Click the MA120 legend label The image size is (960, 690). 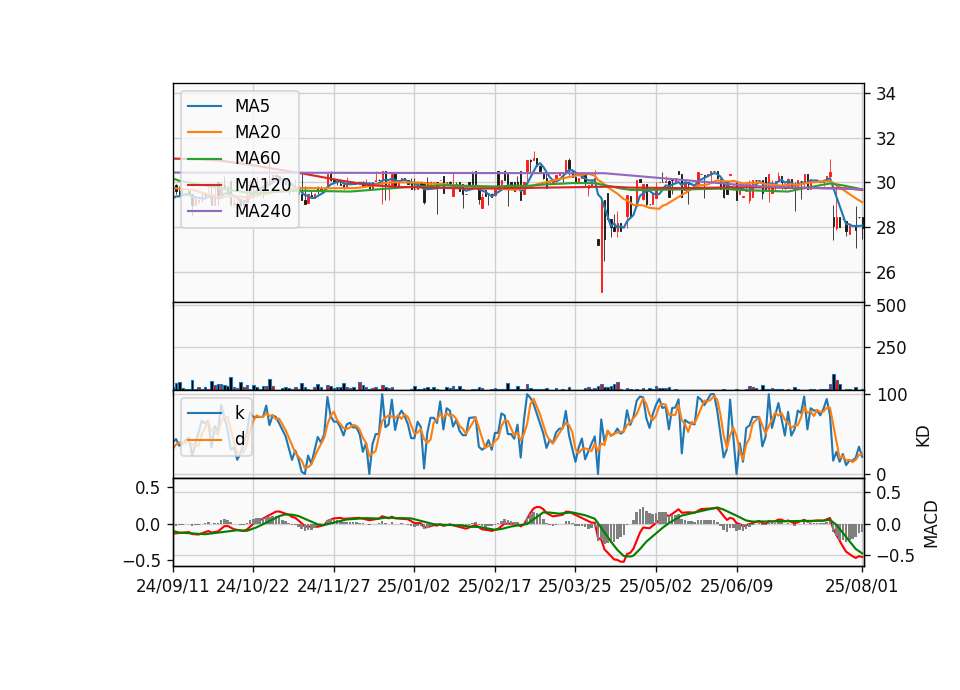point(263,184)
